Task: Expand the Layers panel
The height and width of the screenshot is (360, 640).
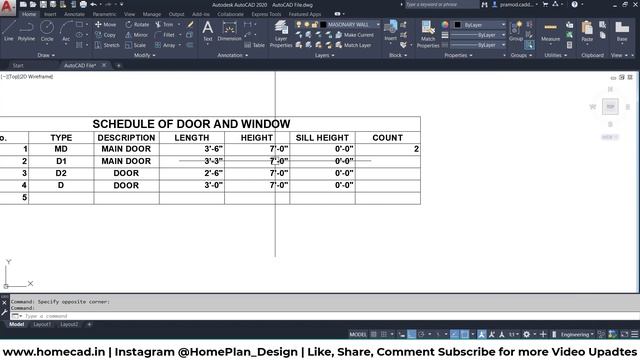Action: click(324, 55)
